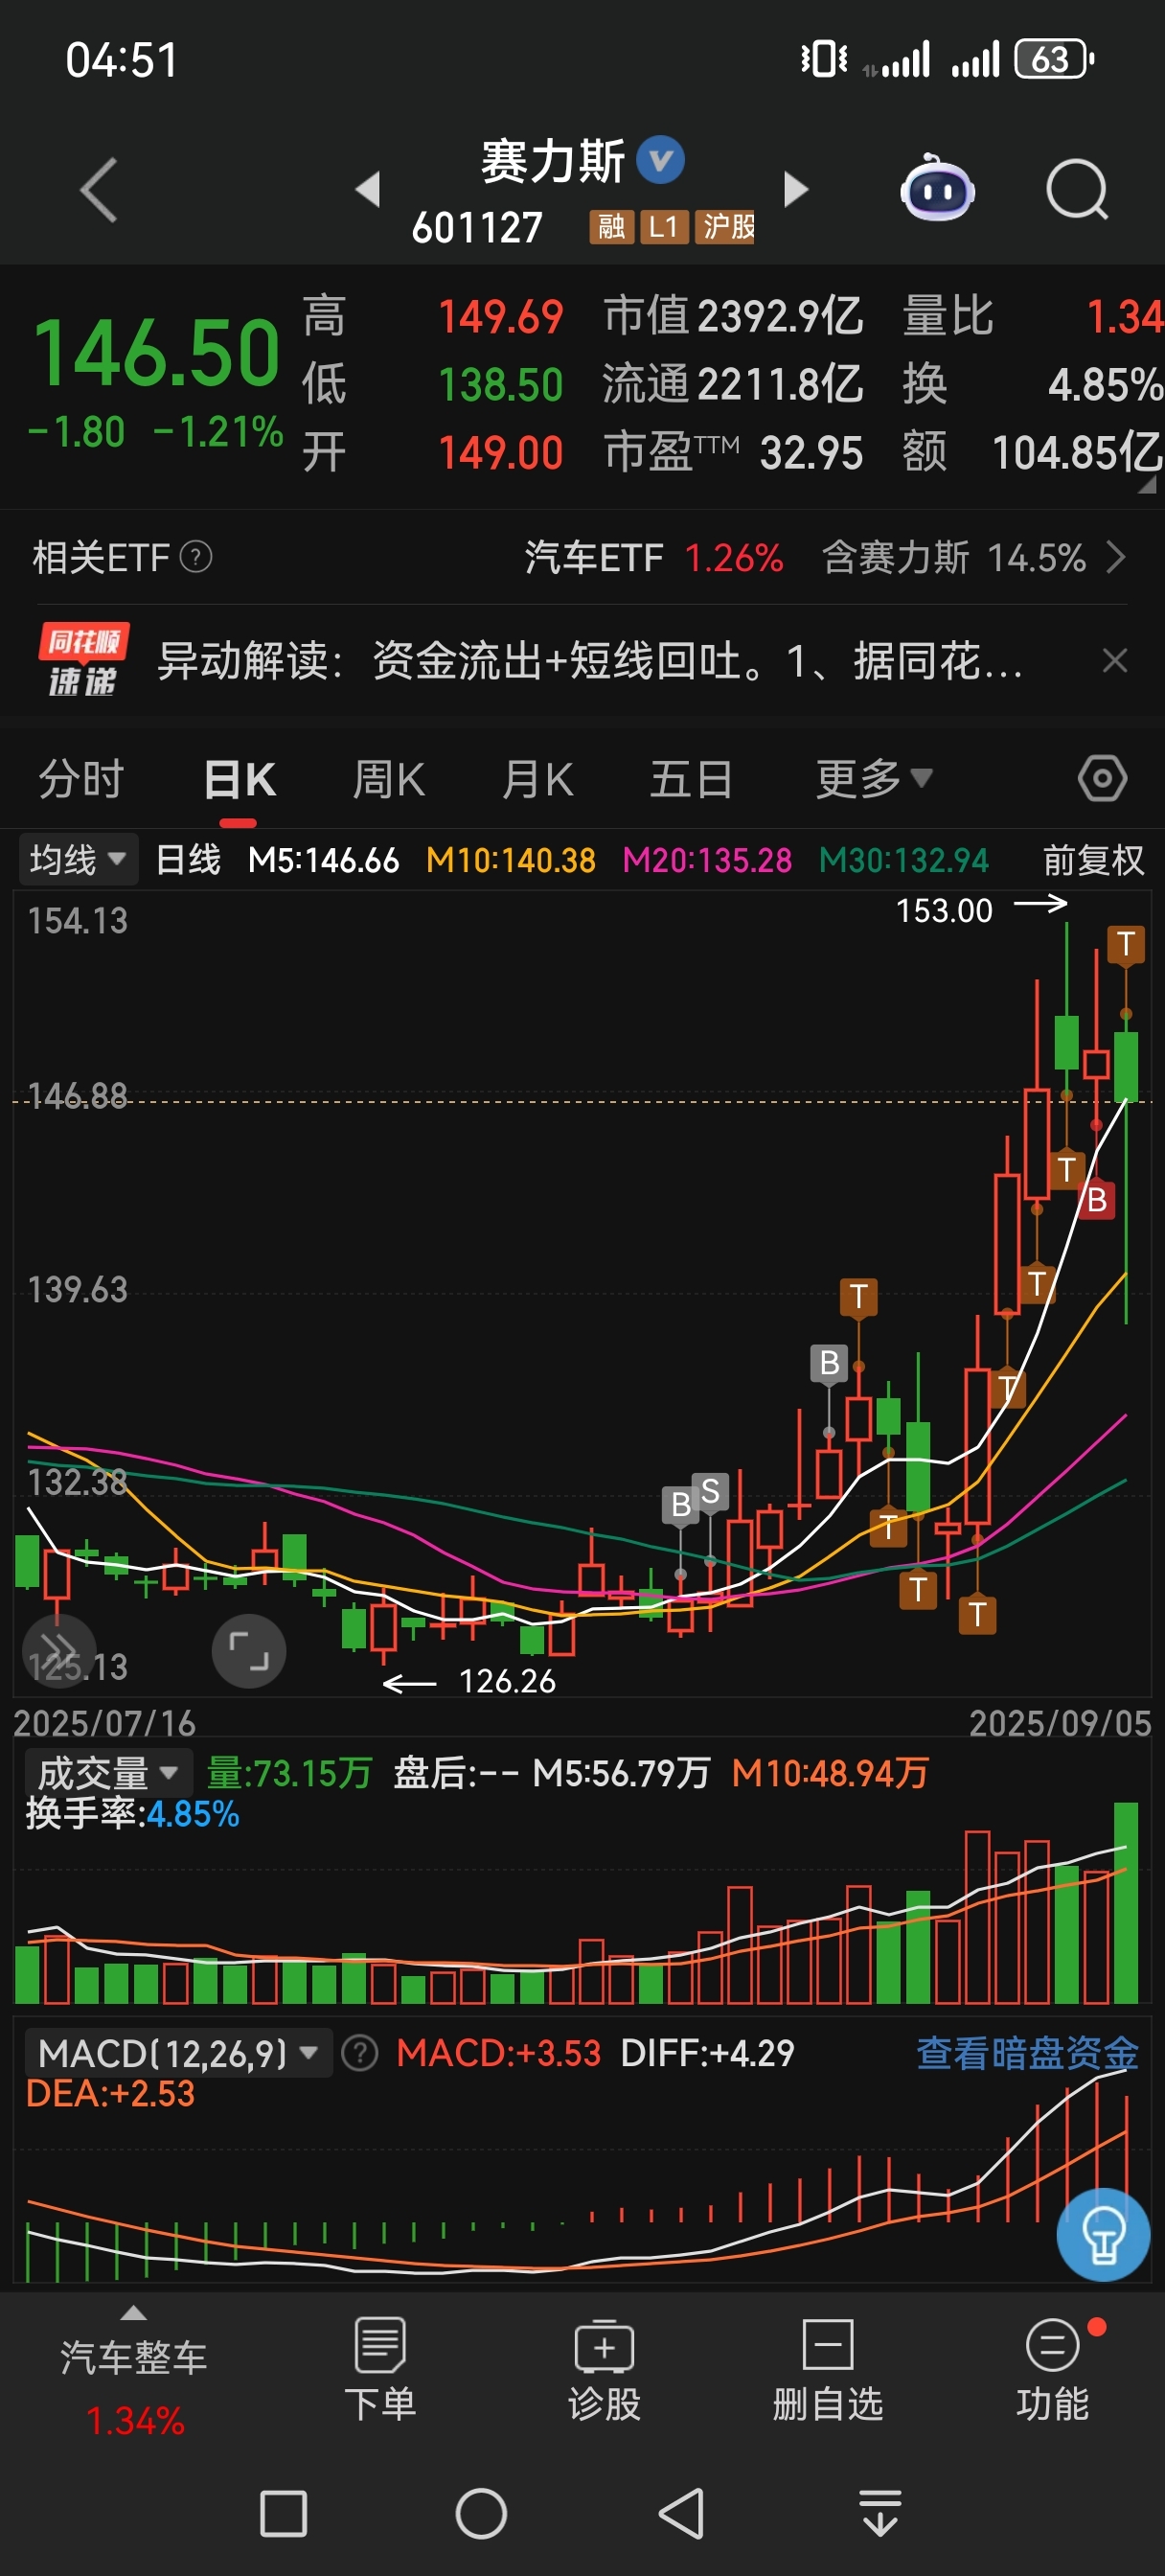Tap the M30:132.94 moving average label

[x=904, y=860]
